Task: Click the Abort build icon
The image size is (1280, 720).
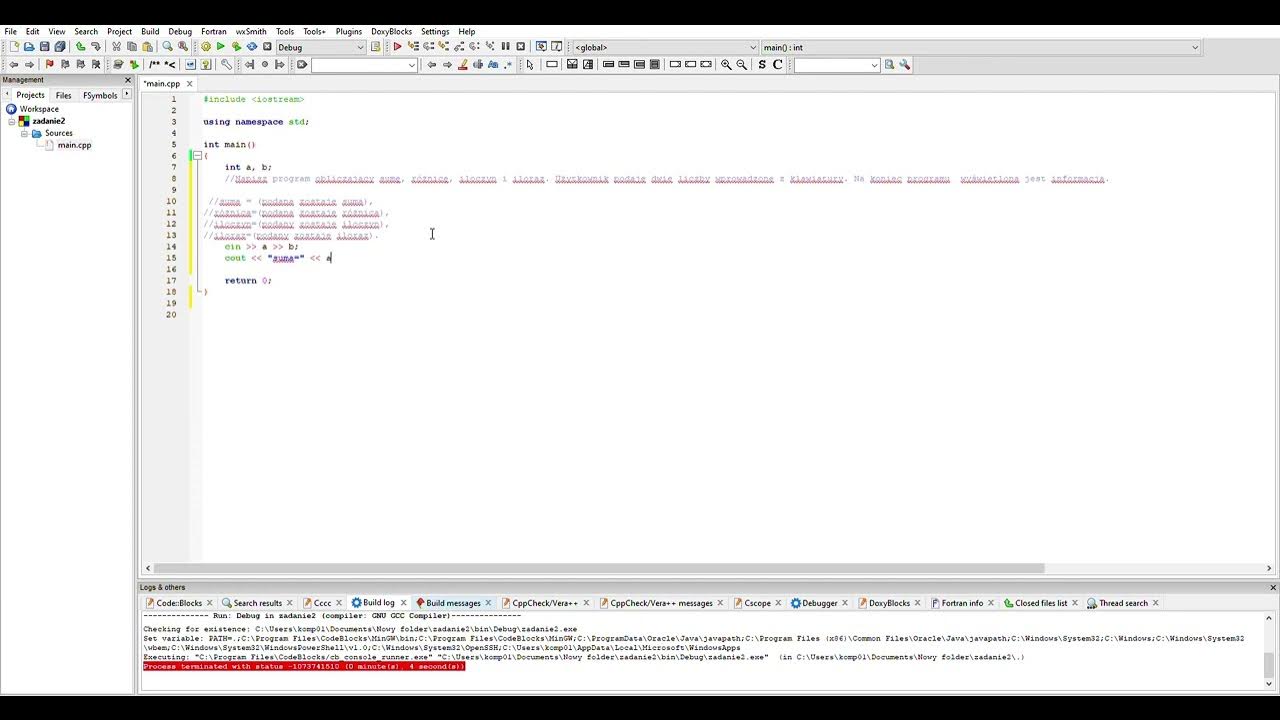Action: pos(267,47)
